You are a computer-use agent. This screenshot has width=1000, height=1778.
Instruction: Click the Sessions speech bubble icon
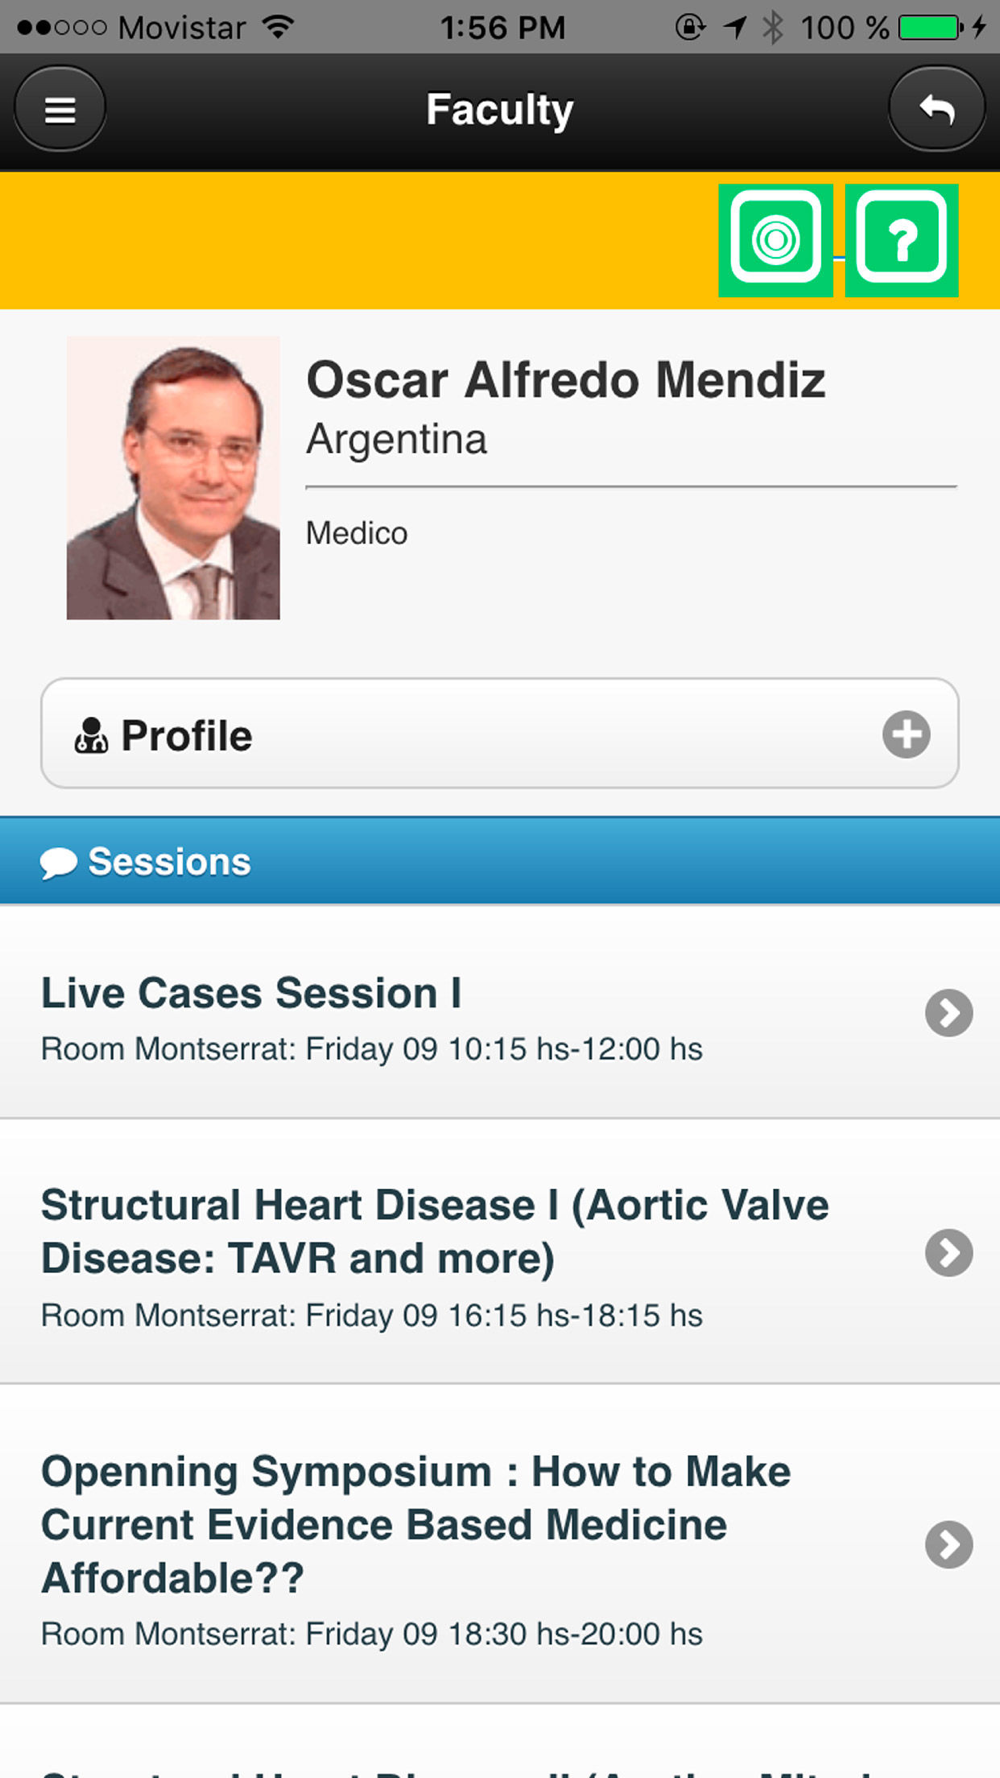click(x=58, y=862)
